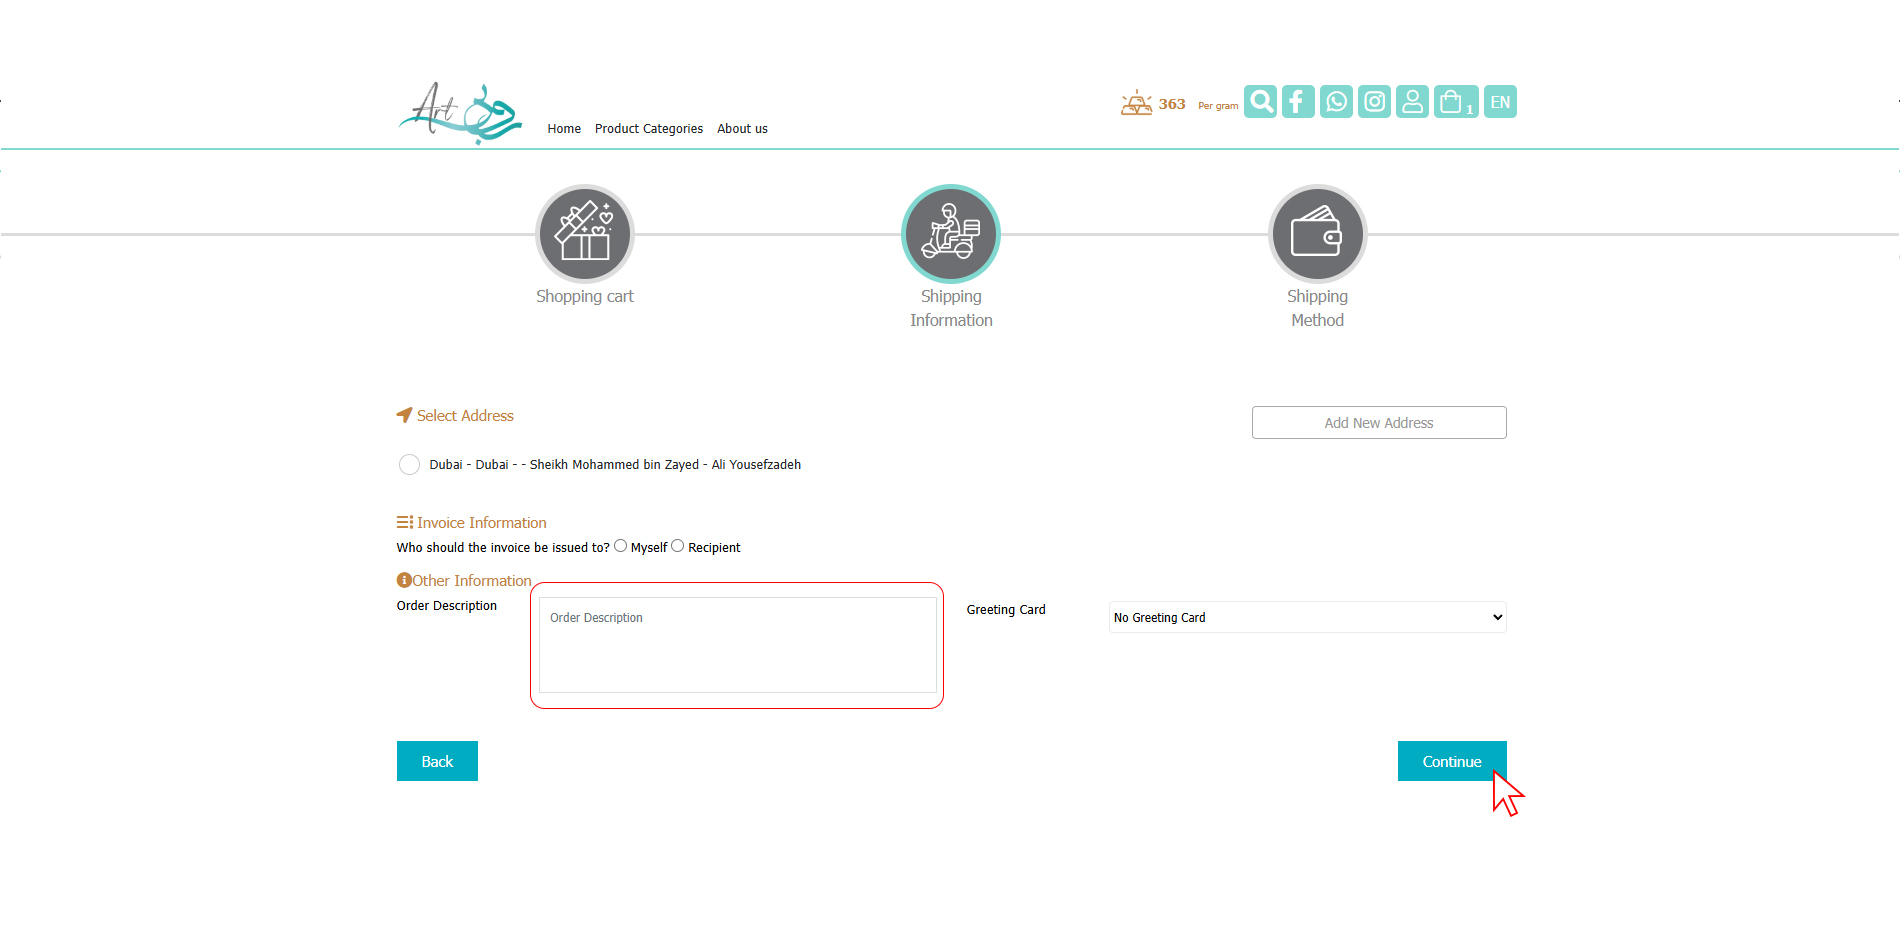The image size is (1900, 944).
Task: Visit the Instagram icon link
Action: pyautogui.click(x=1374, y=102)
